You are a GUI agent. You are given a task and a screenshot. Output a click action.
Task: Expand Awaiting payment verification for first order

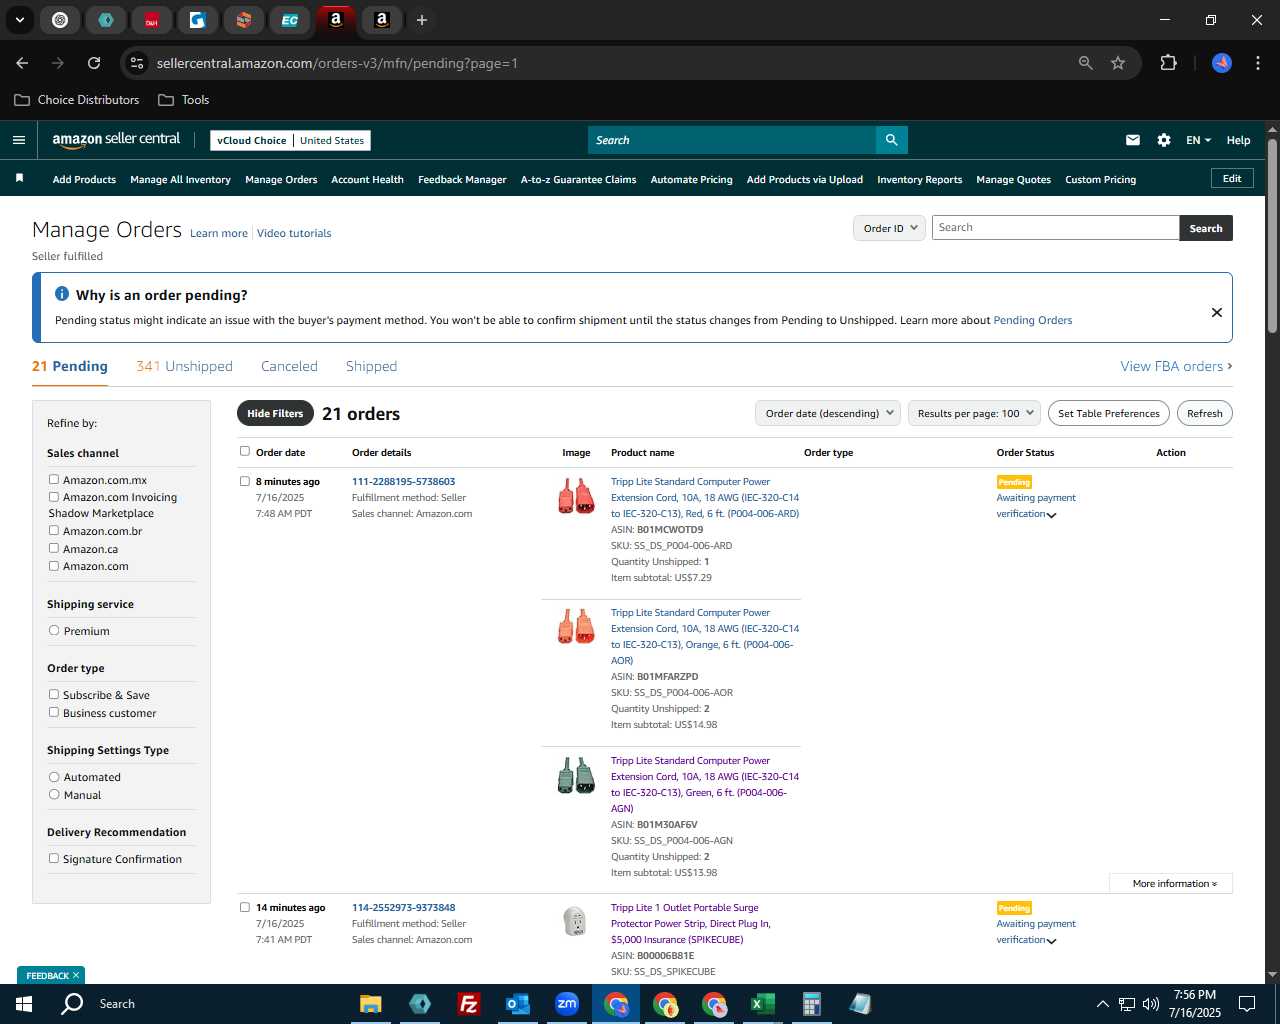1051,515
